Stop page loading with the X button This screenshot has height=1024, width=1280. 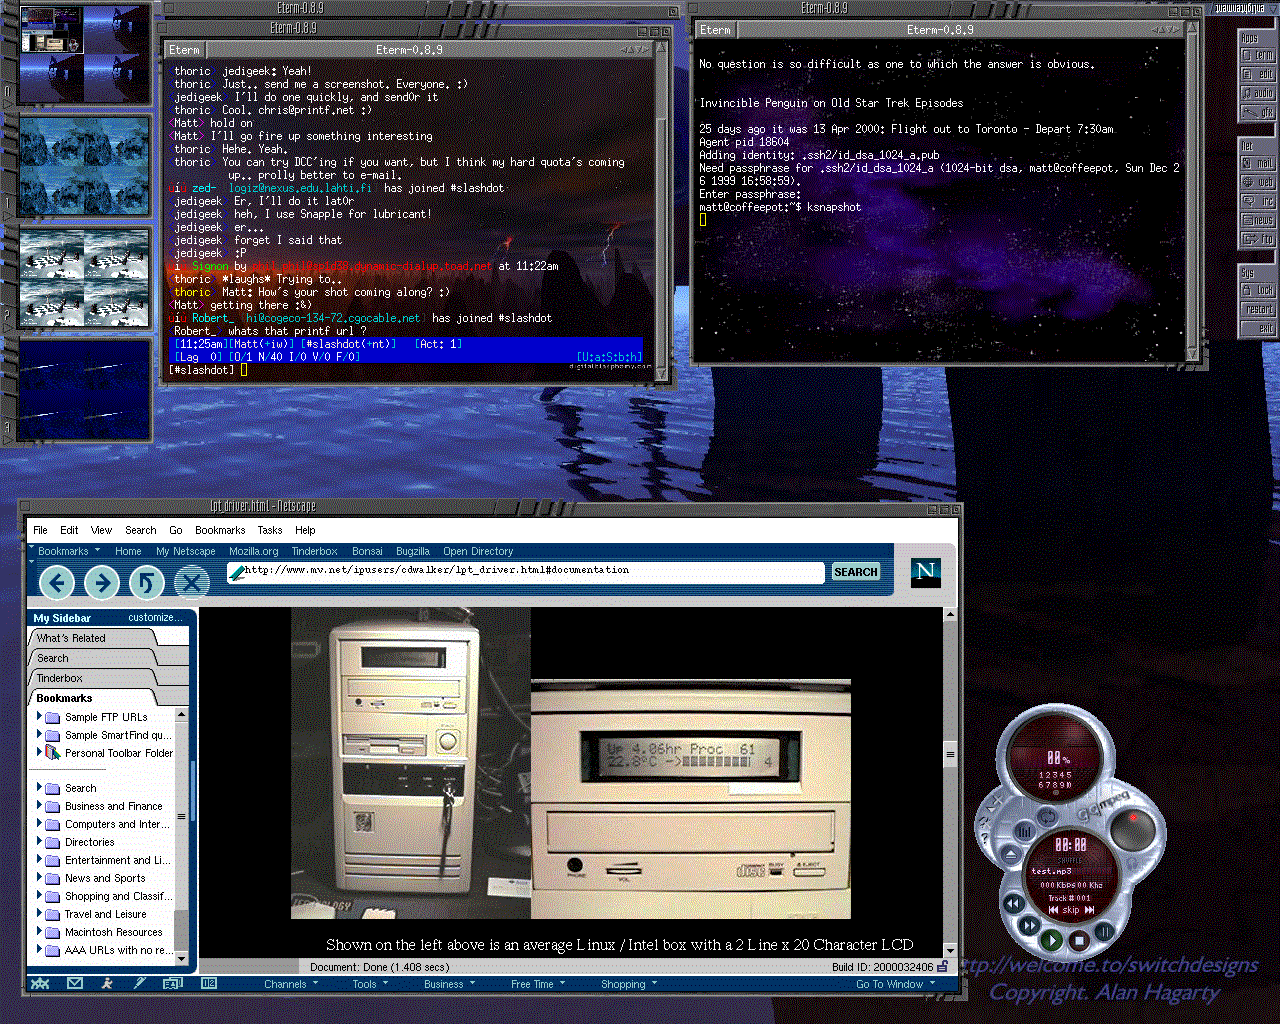pyautogui.click(x=191, y=582)
